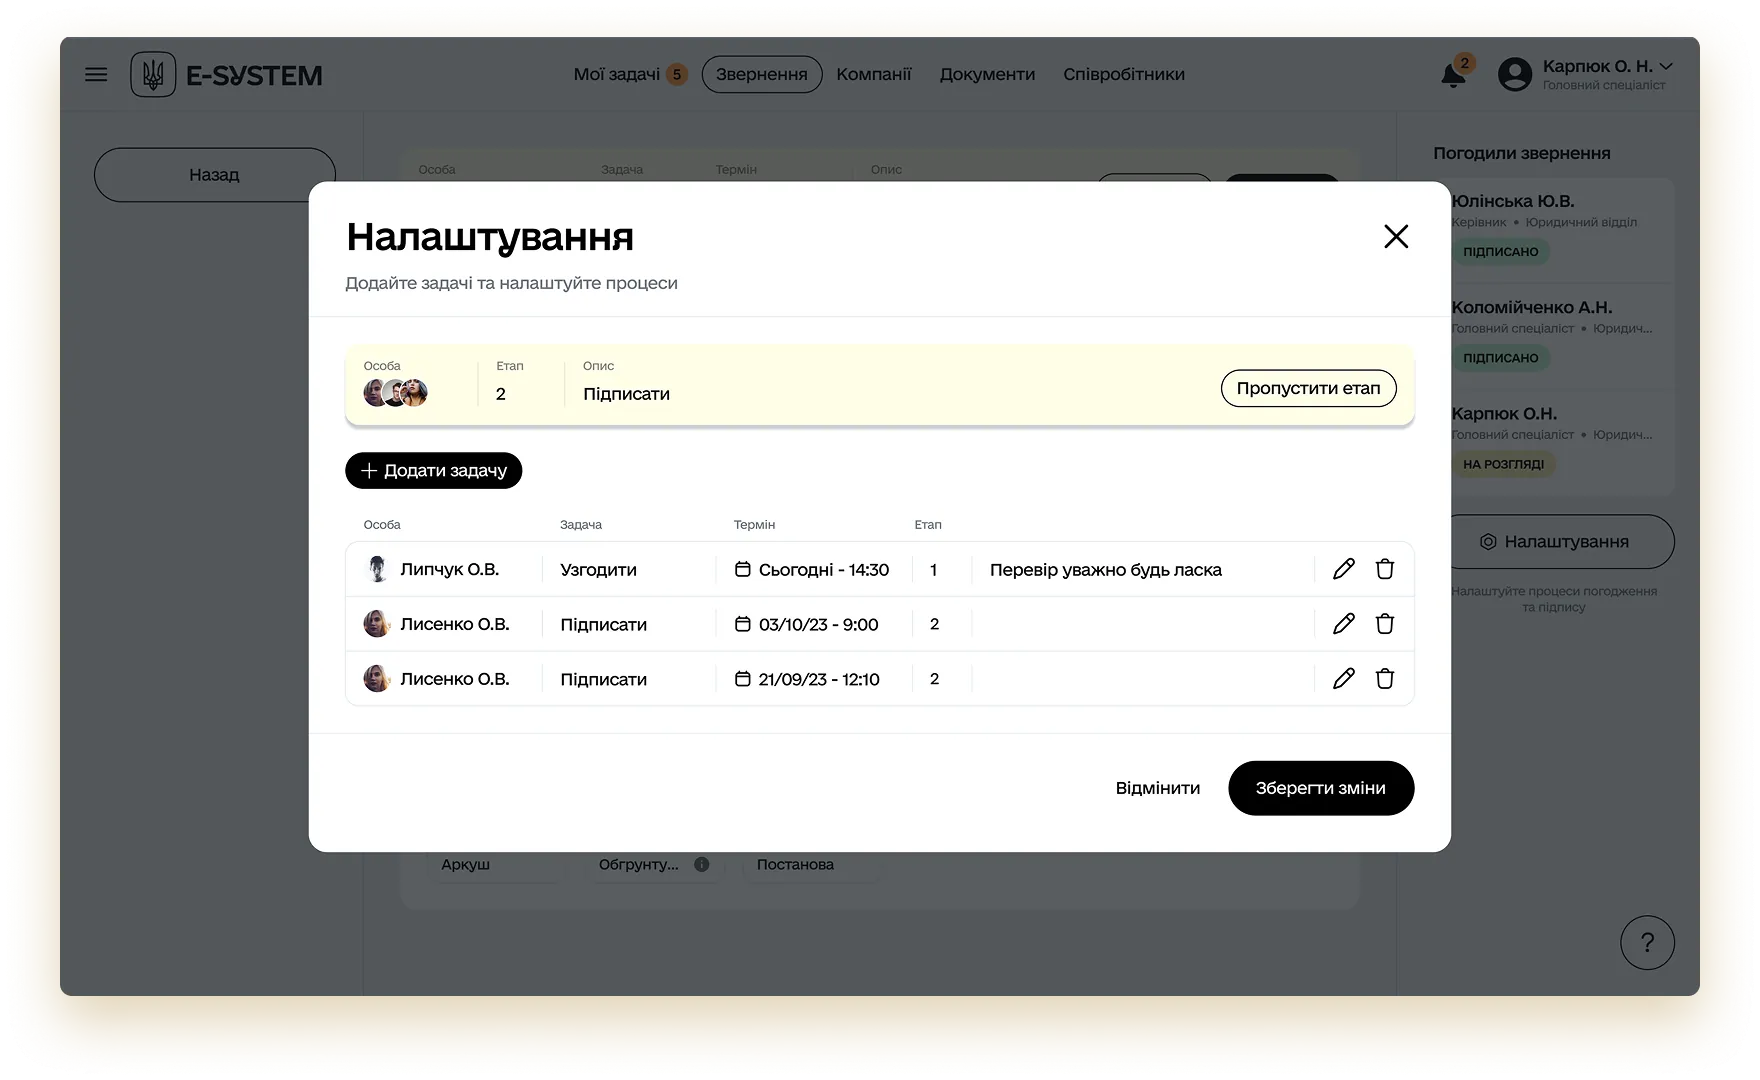Click the 03/10/23 - 9:00 deadline
The height and width of the screenshot is (1080, 1760).
coord(818,624)
